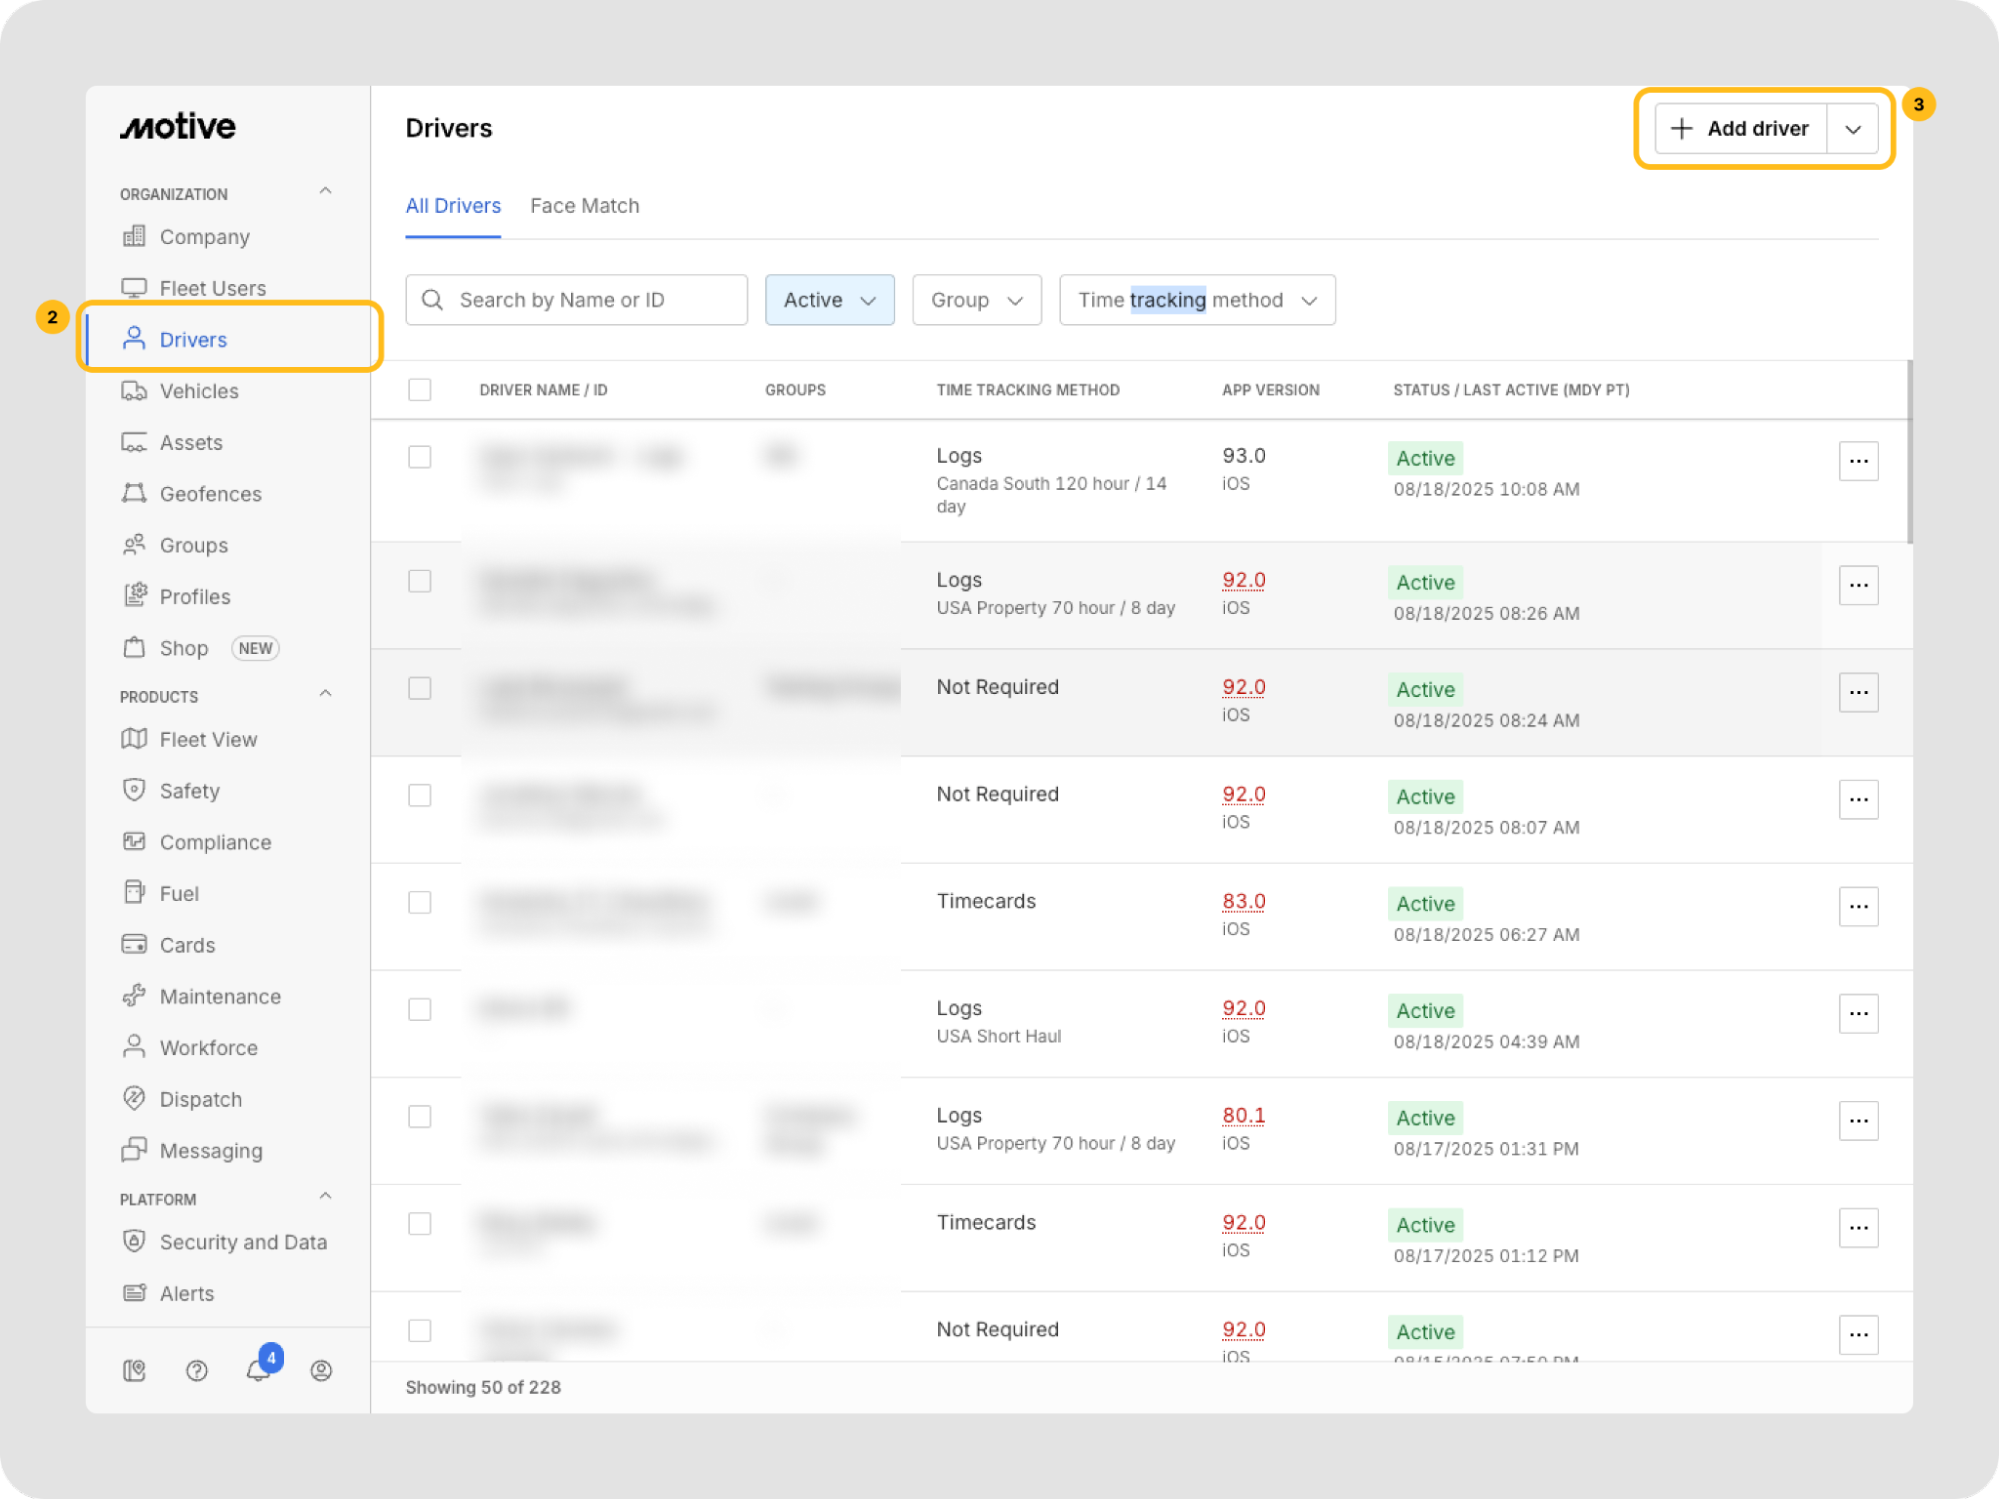Open more options for first driver row
This screenshot has width=1999, height=1500.
pyautogui.click(x=1858, y=461)
